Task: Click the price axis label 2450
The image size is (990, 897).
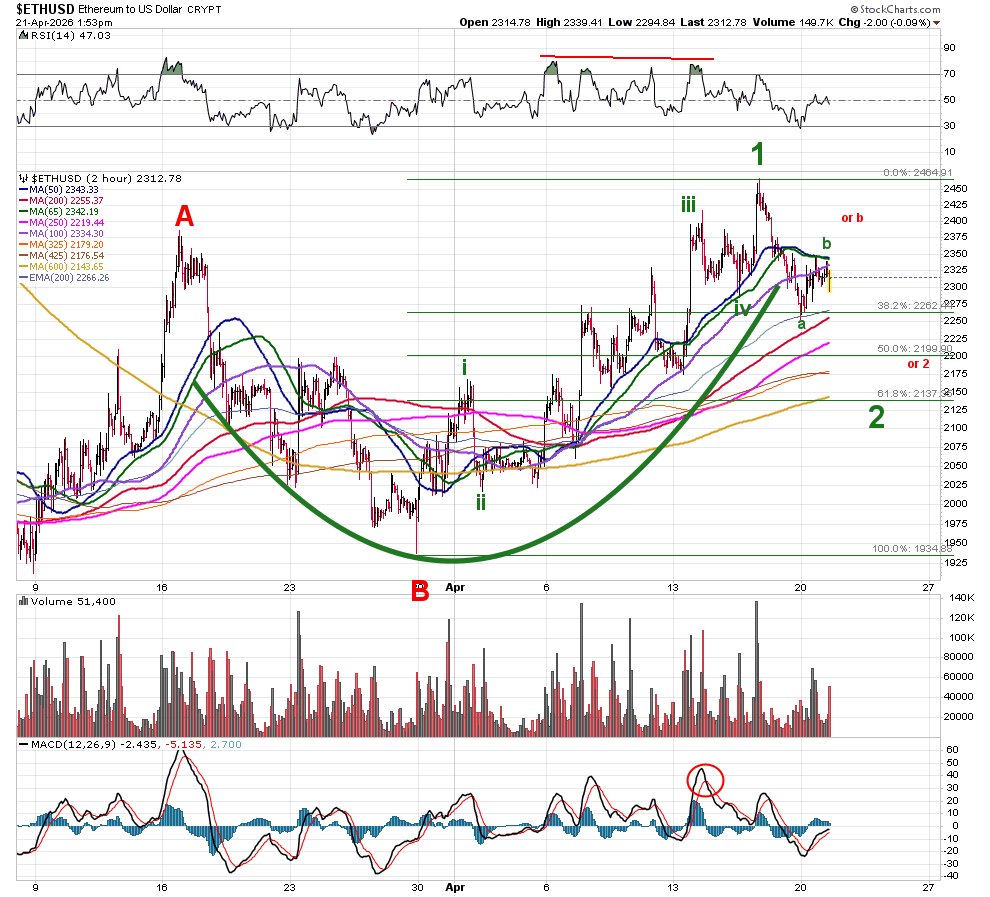Action: point(955,189)
